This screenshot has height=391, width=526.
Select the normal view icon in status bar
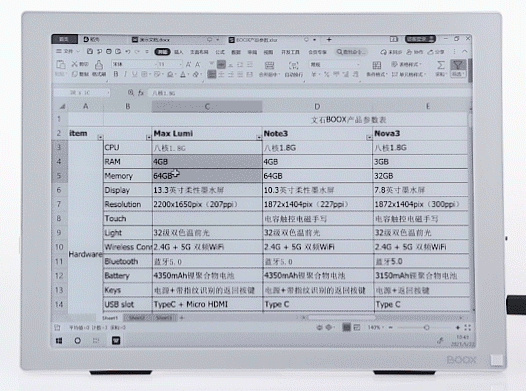click(347, 327)
